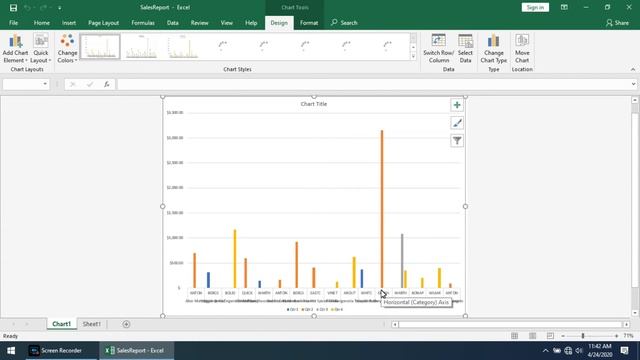Switch to Page Layout view in status bar
640x360 pixels.
532,336
